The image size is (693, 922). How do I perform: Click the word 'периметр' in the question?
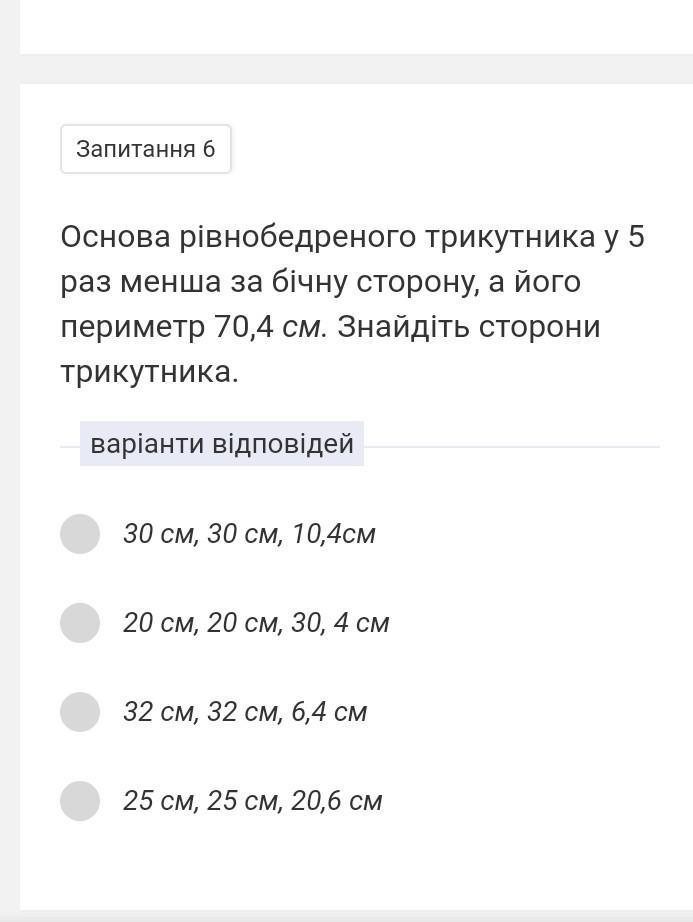(x=132, y=327)
